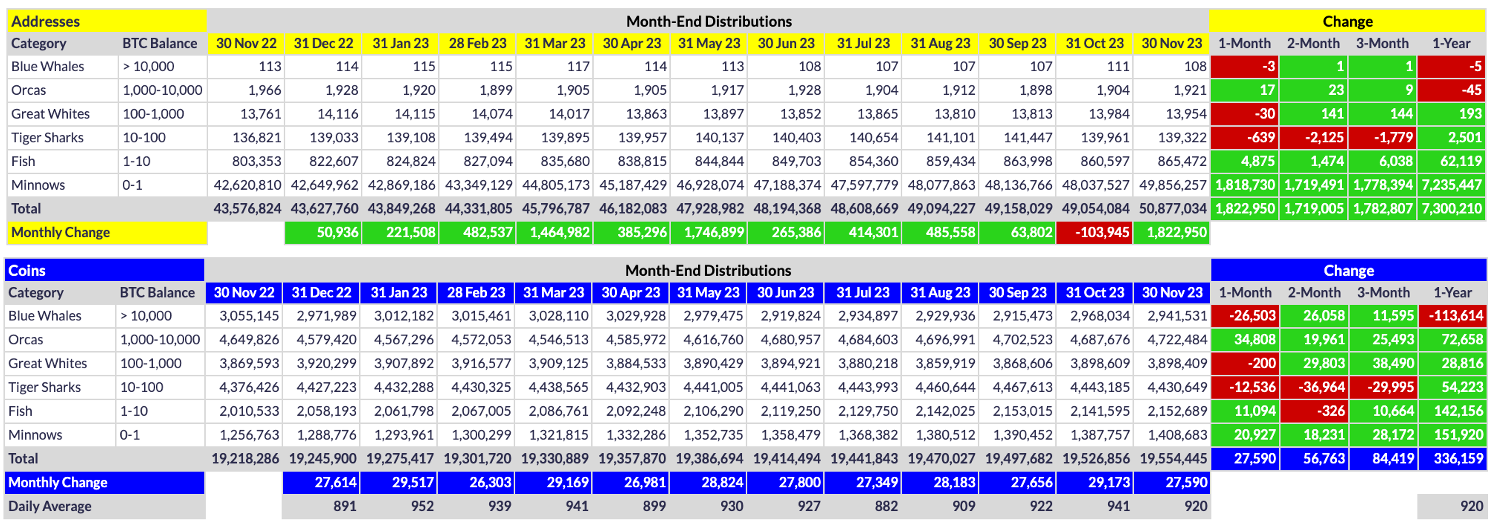This screenshot has width=1496, height=526.
Task: Select the 7,235,447 Minnows 1-Year cell
Action: (x=1452, y=185)
